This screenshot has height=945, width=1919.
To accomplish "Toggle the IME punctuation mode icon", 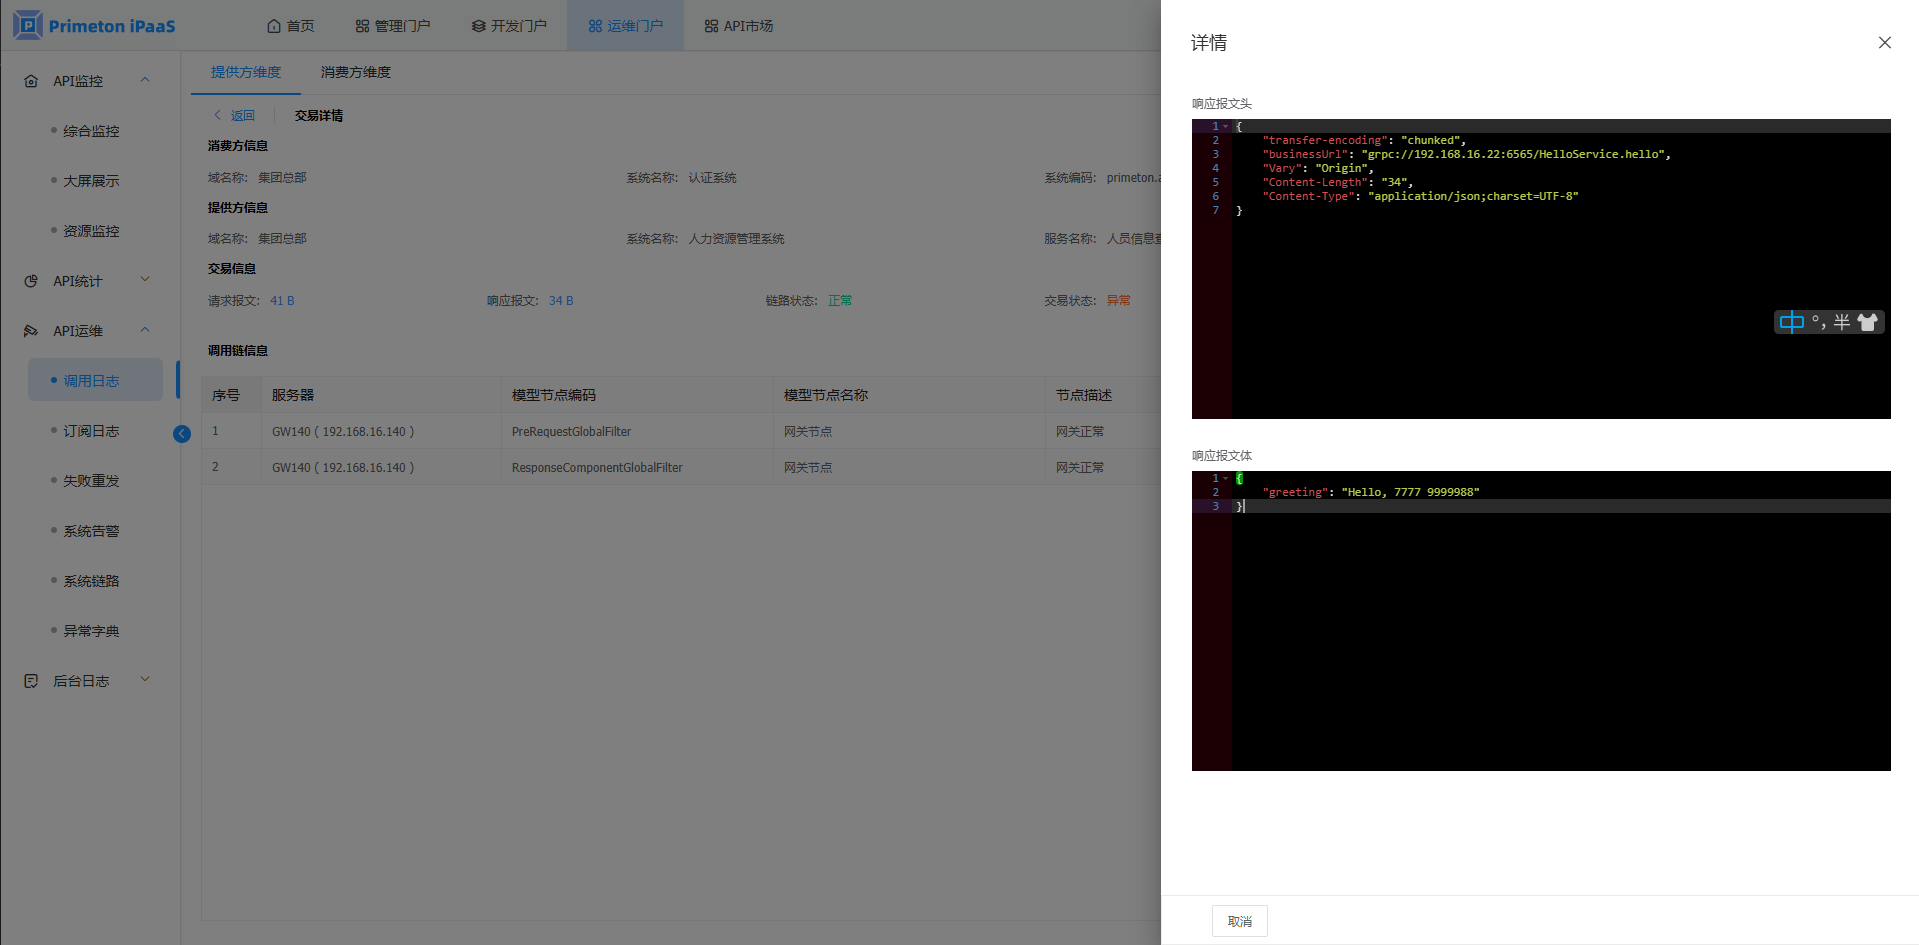I will point(1818,322).
